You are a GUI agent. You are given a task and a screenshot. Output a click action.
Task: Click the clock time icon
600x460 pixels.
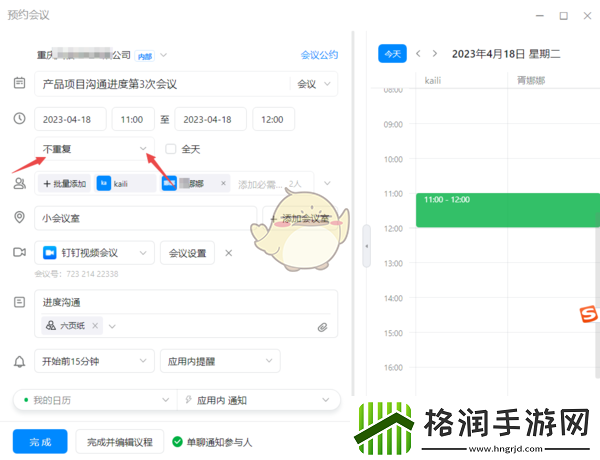coord(20,118)
